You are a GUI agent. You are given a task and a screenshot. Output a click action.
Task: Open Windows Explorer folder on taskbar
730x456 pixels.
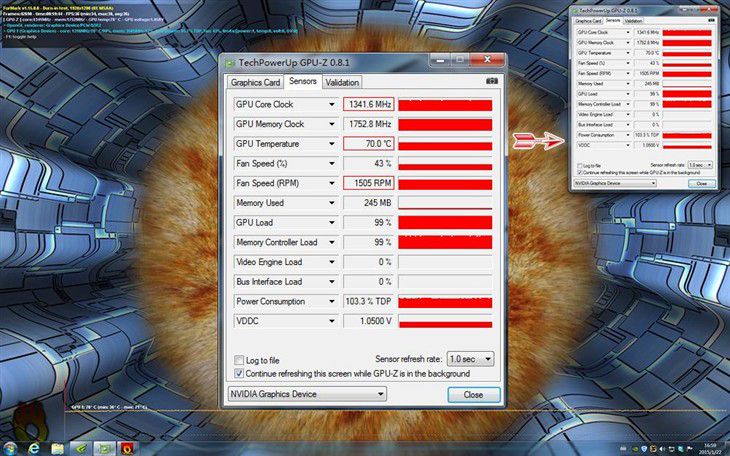[x=58, y=449]
